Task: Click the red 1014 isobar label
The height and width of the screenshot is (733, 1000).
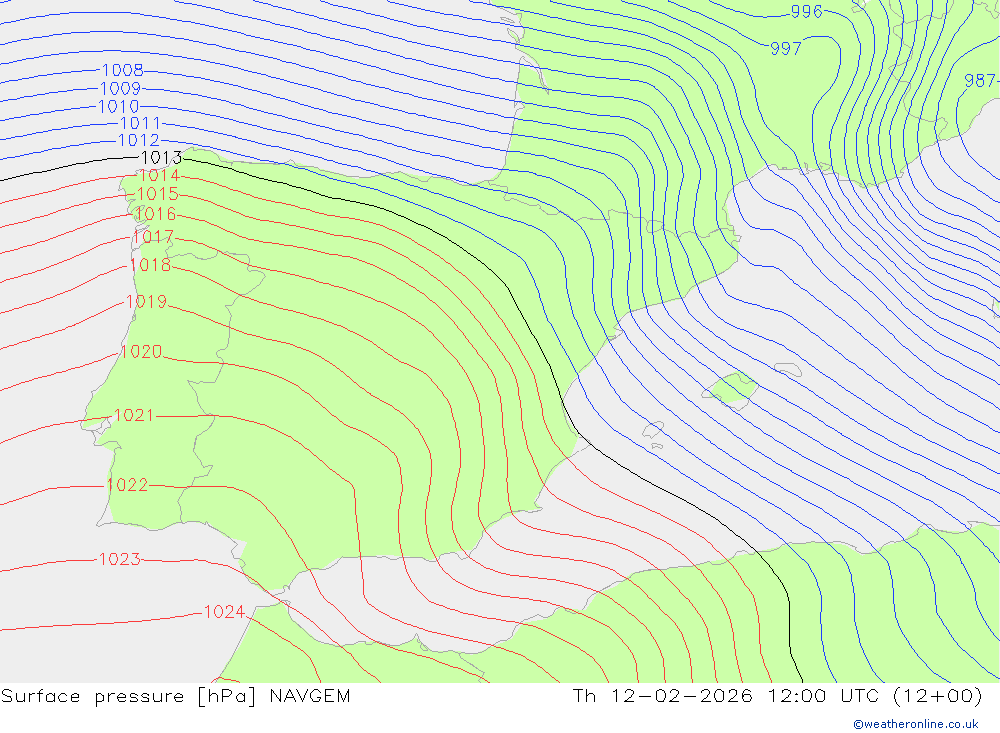Action: coord(159,175)
